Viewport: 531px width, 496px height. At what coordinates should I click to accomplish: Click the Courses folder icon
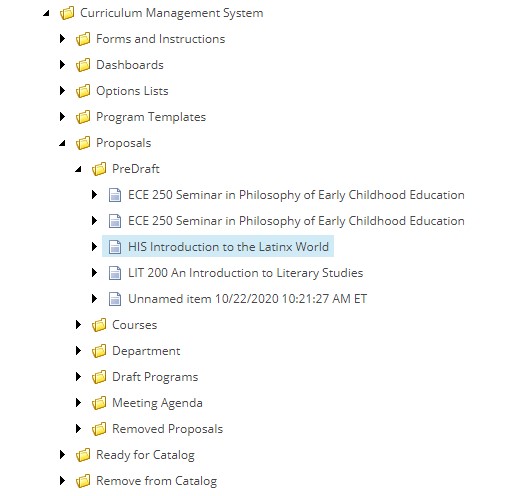99,325
